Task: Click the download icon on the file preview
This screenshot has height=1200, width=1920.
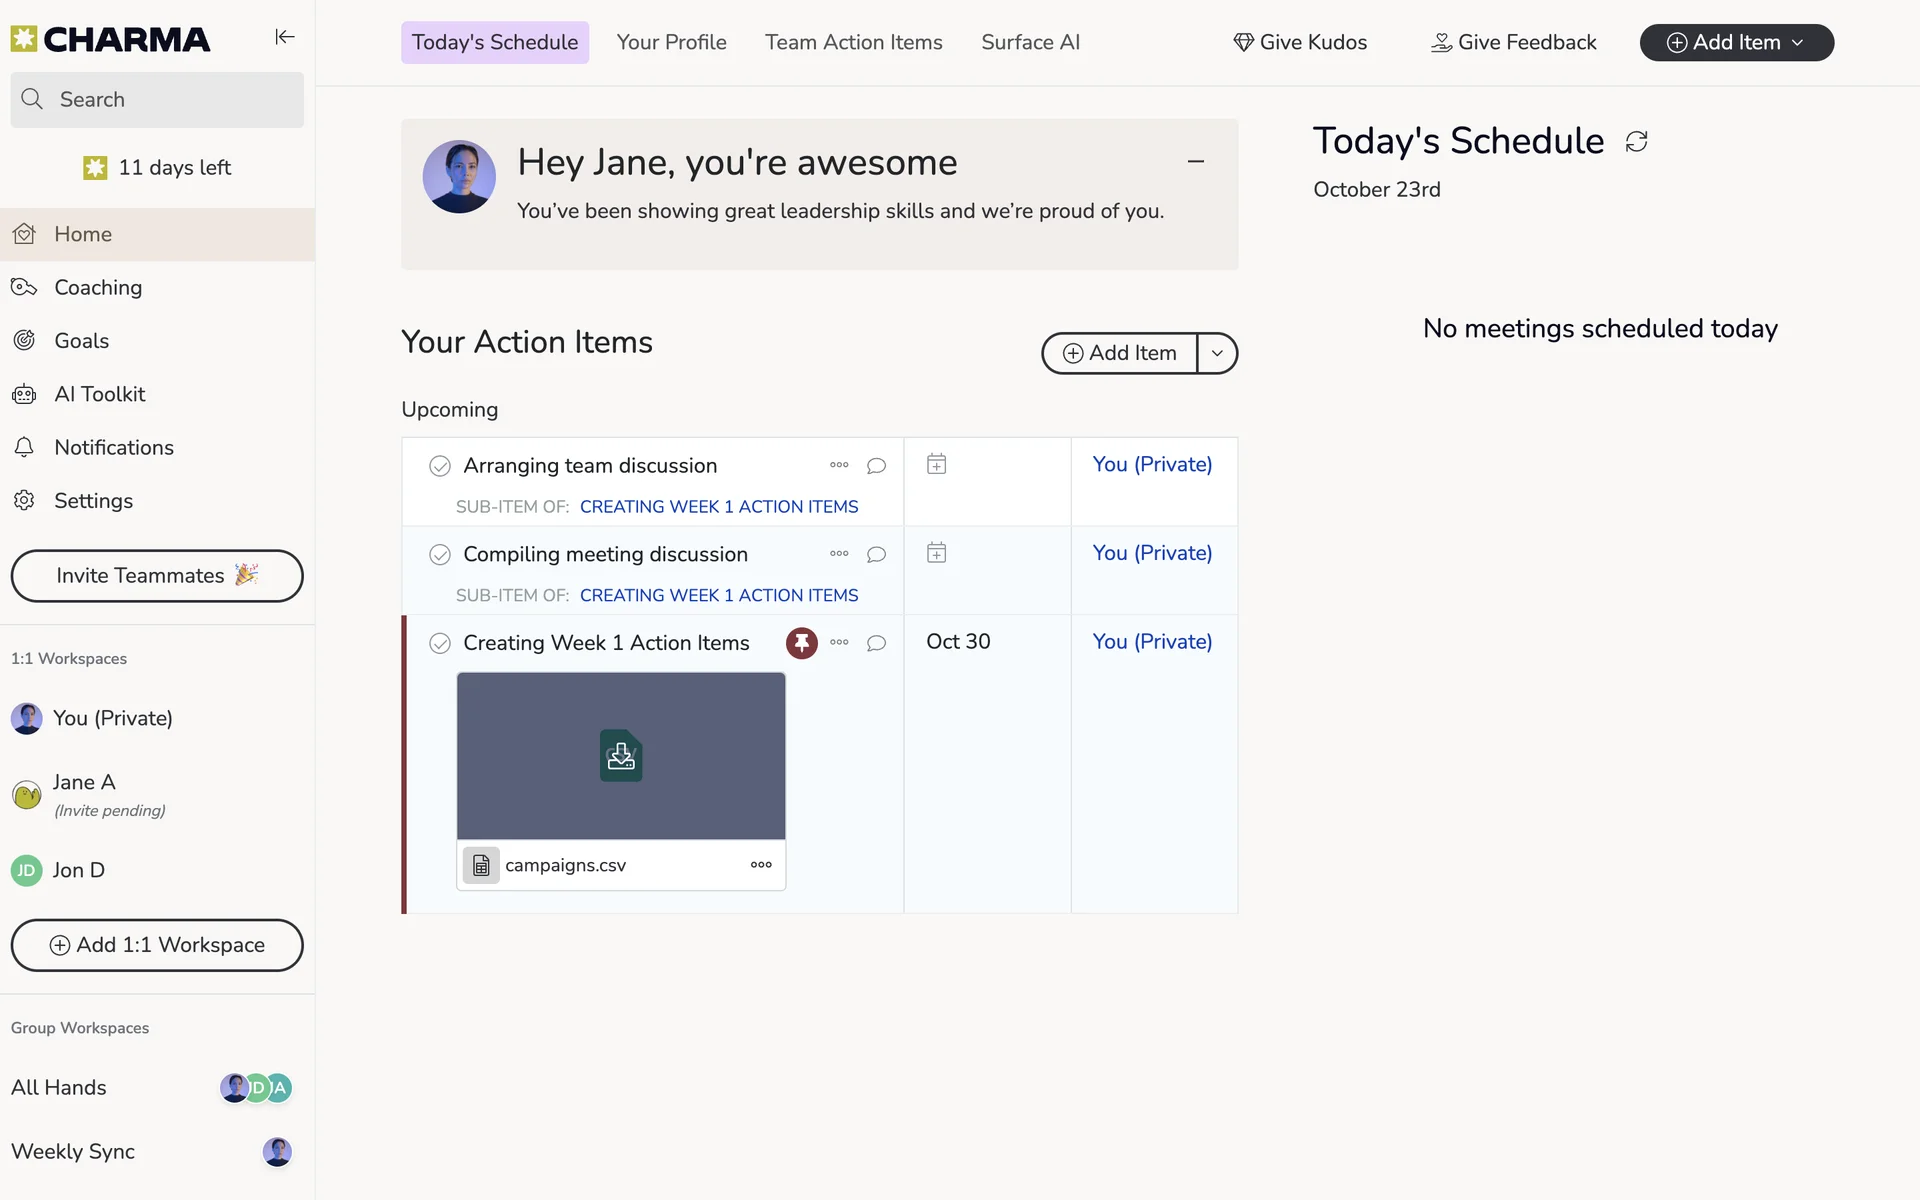Action: (x=621, y=756)
